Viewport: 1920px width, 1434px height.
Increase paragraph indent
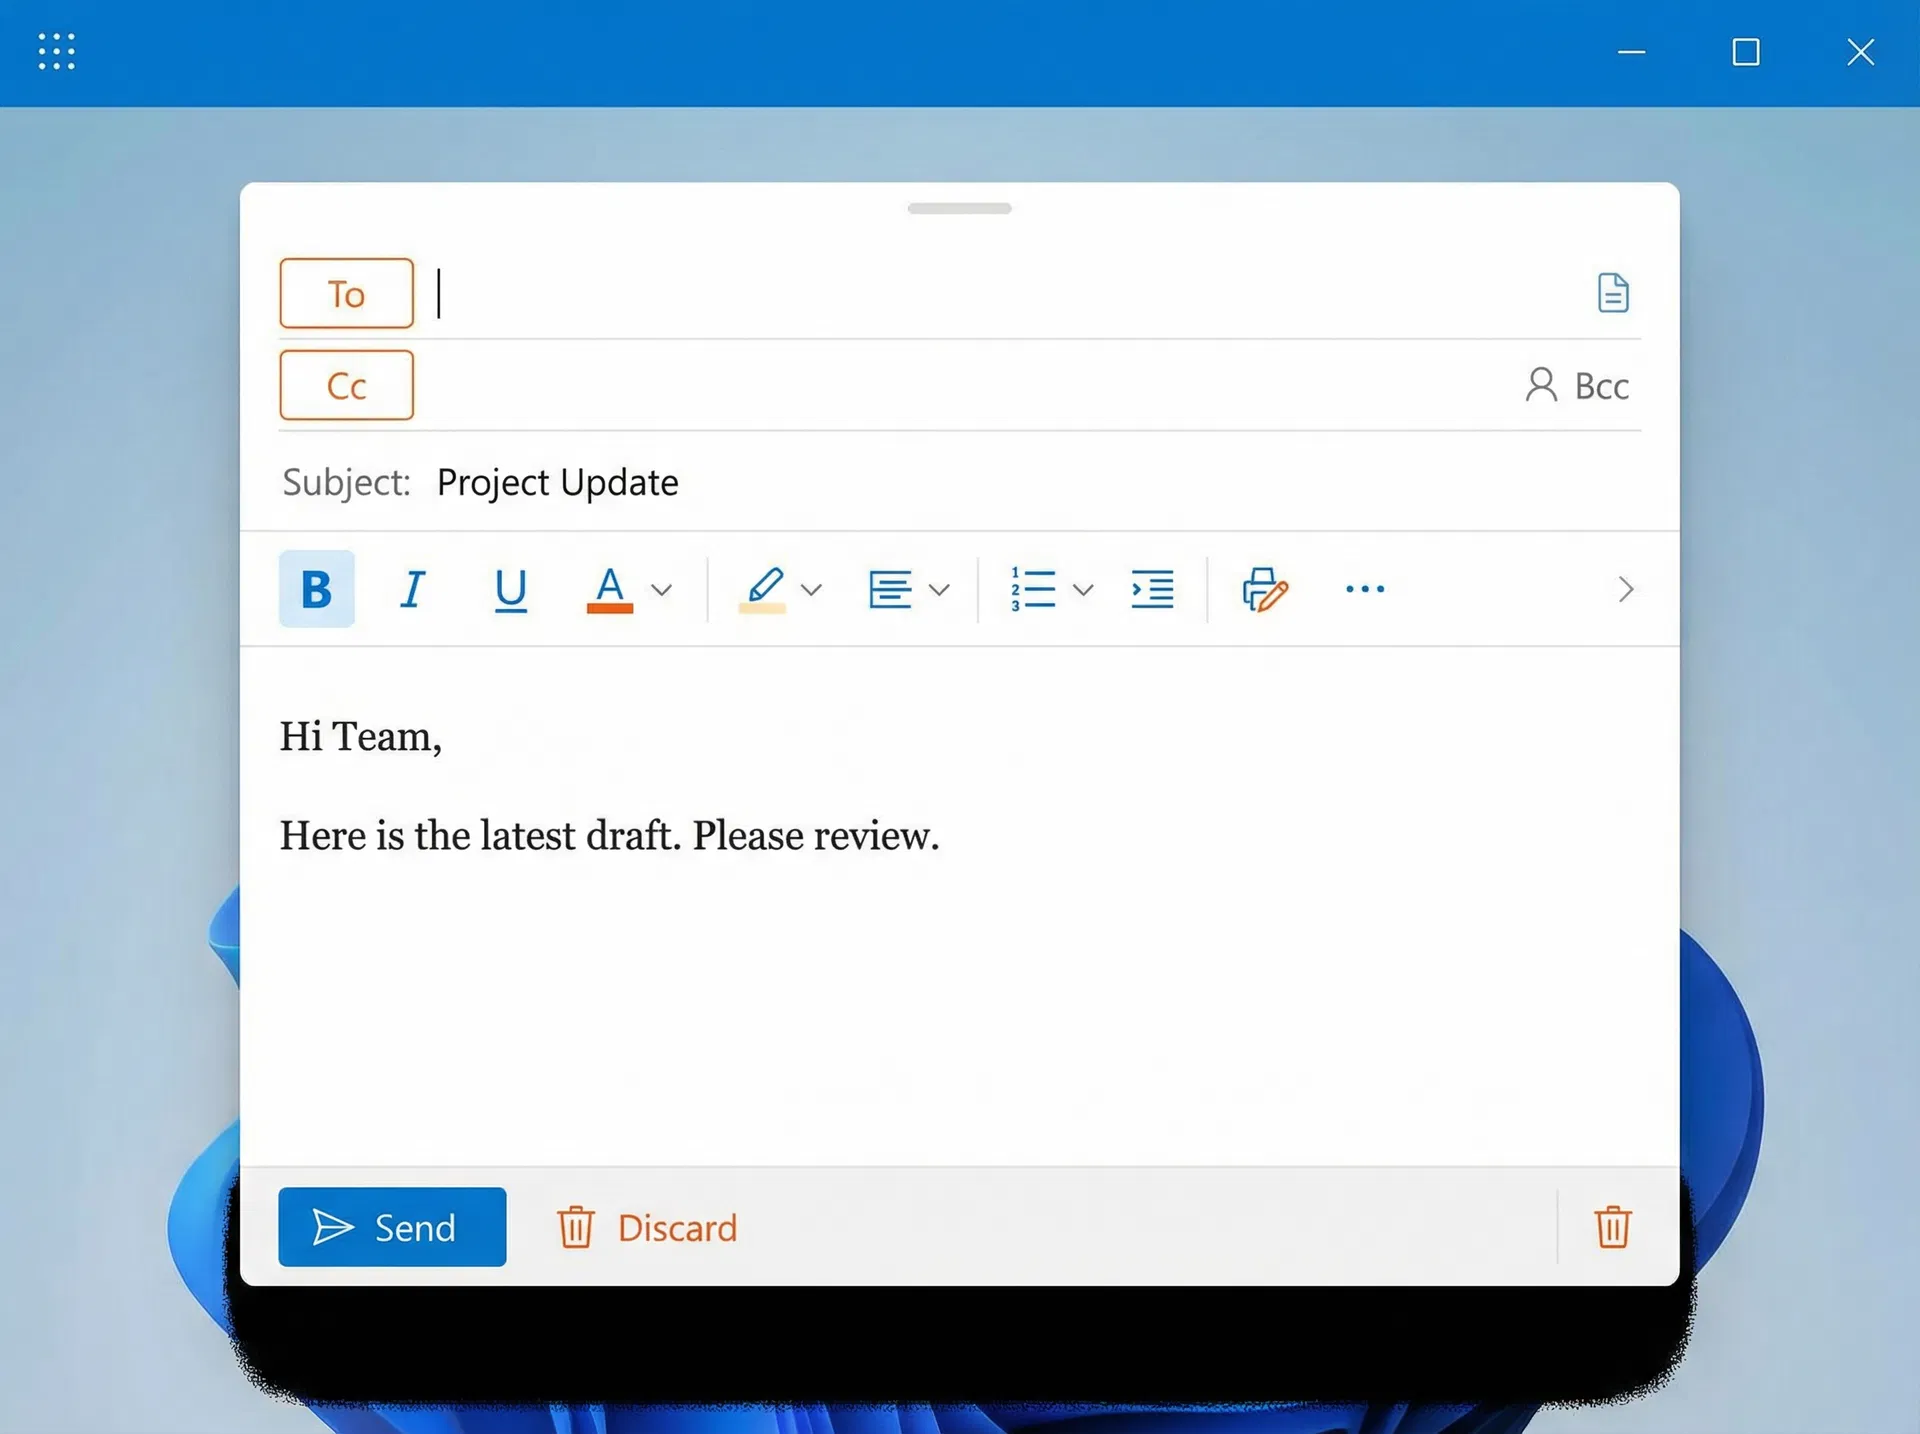pos(1152,588)
